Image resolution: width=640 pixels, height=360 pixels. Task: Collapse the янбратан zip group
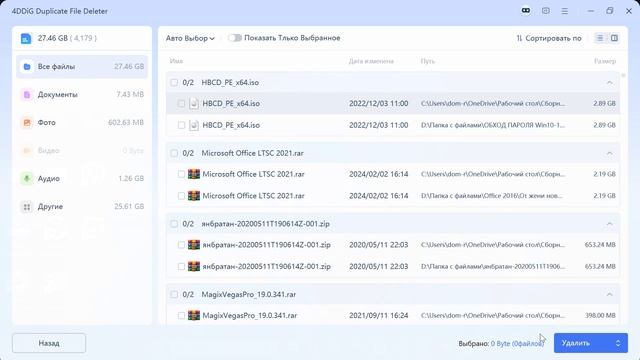tap(609, 224)
